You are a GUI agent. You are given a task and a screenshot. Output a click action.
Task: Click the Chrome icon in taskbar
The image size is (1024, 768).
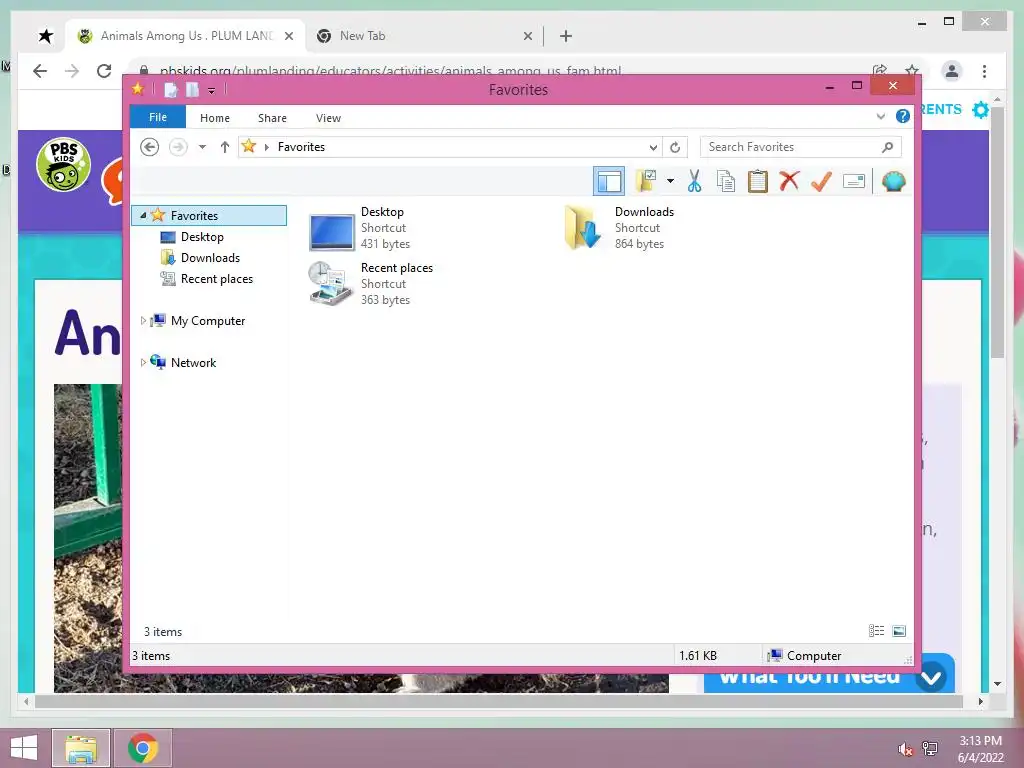coord(143,748)
